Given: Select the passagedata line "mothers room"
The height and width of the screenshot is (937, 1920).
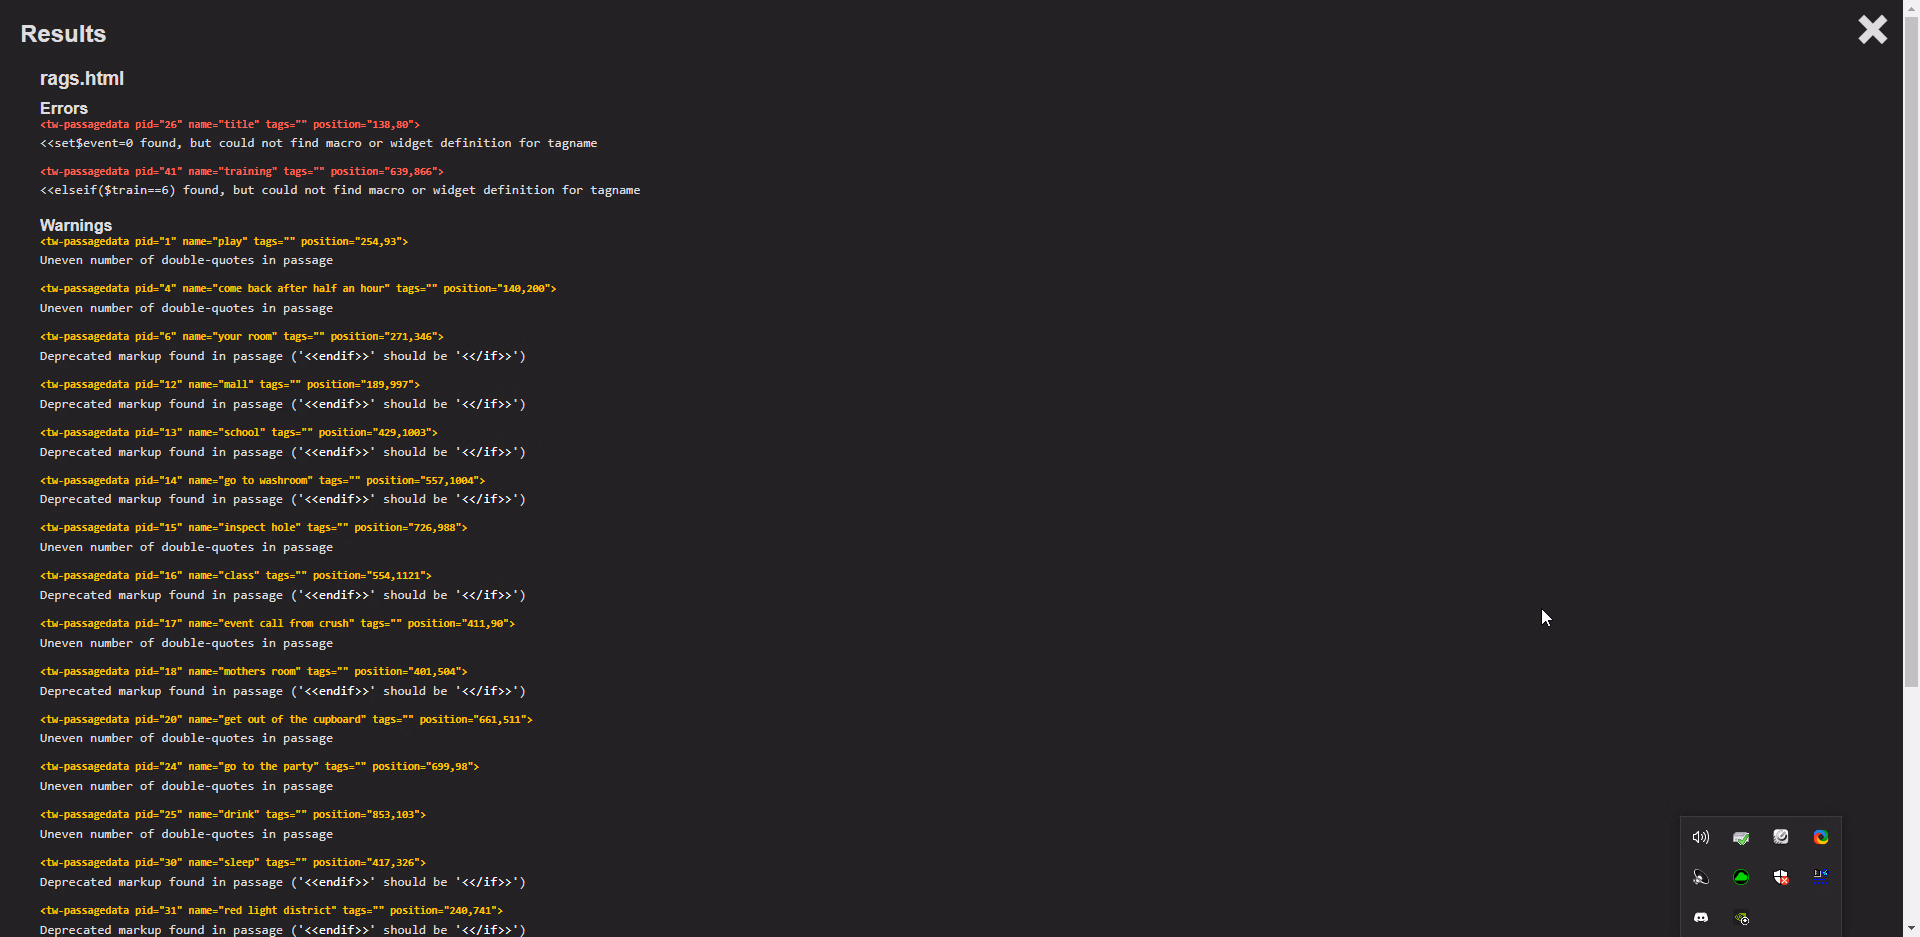Looking at the screenshot, I should [x=254, y=671].
